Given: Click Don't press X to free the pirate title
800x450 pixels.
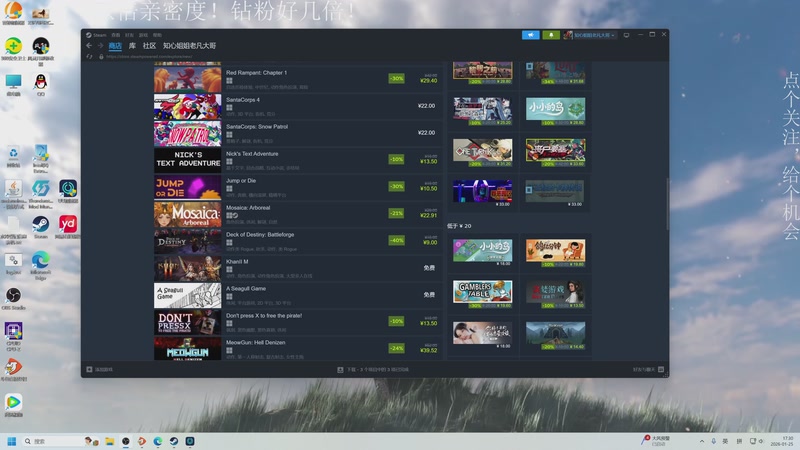Looking at the screenshot, I should [x=264, y=316].
